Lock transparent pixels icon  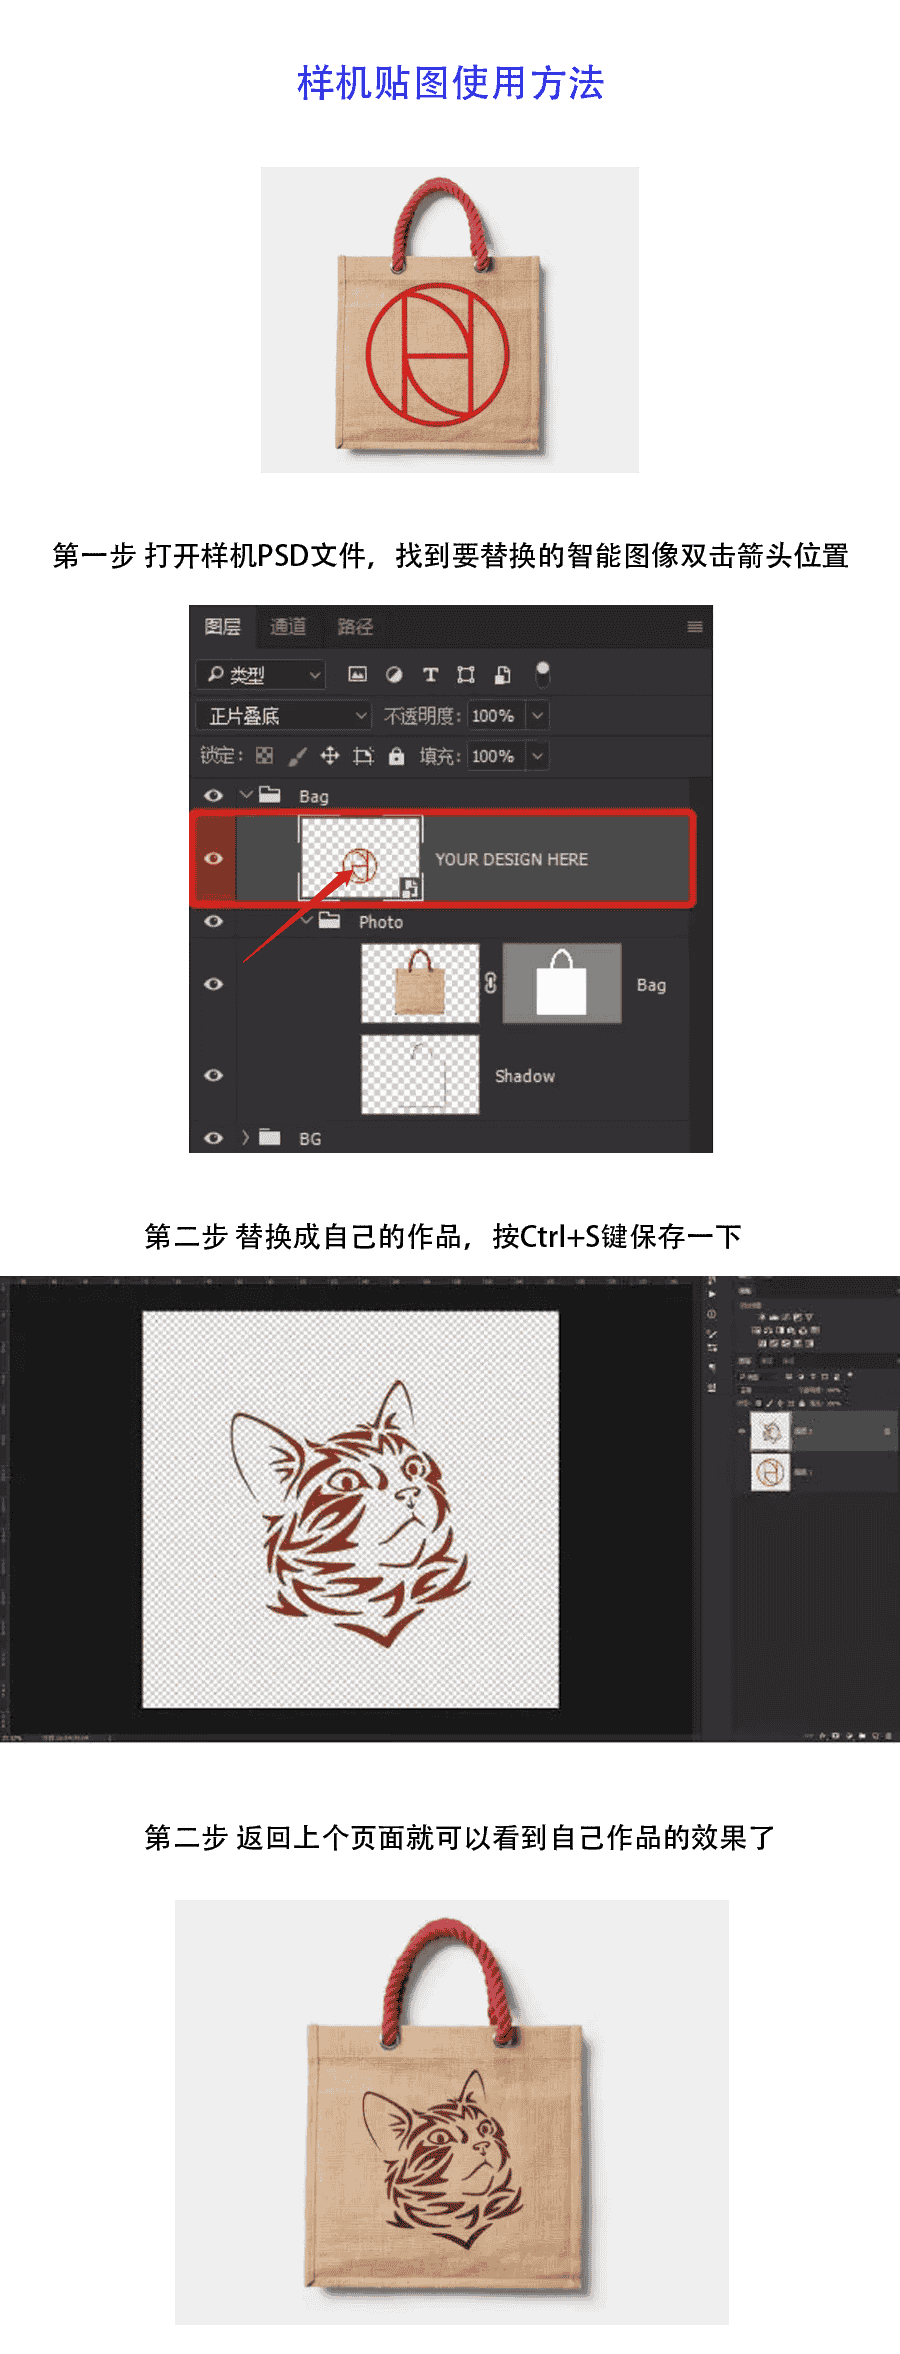tap(264, 756)
